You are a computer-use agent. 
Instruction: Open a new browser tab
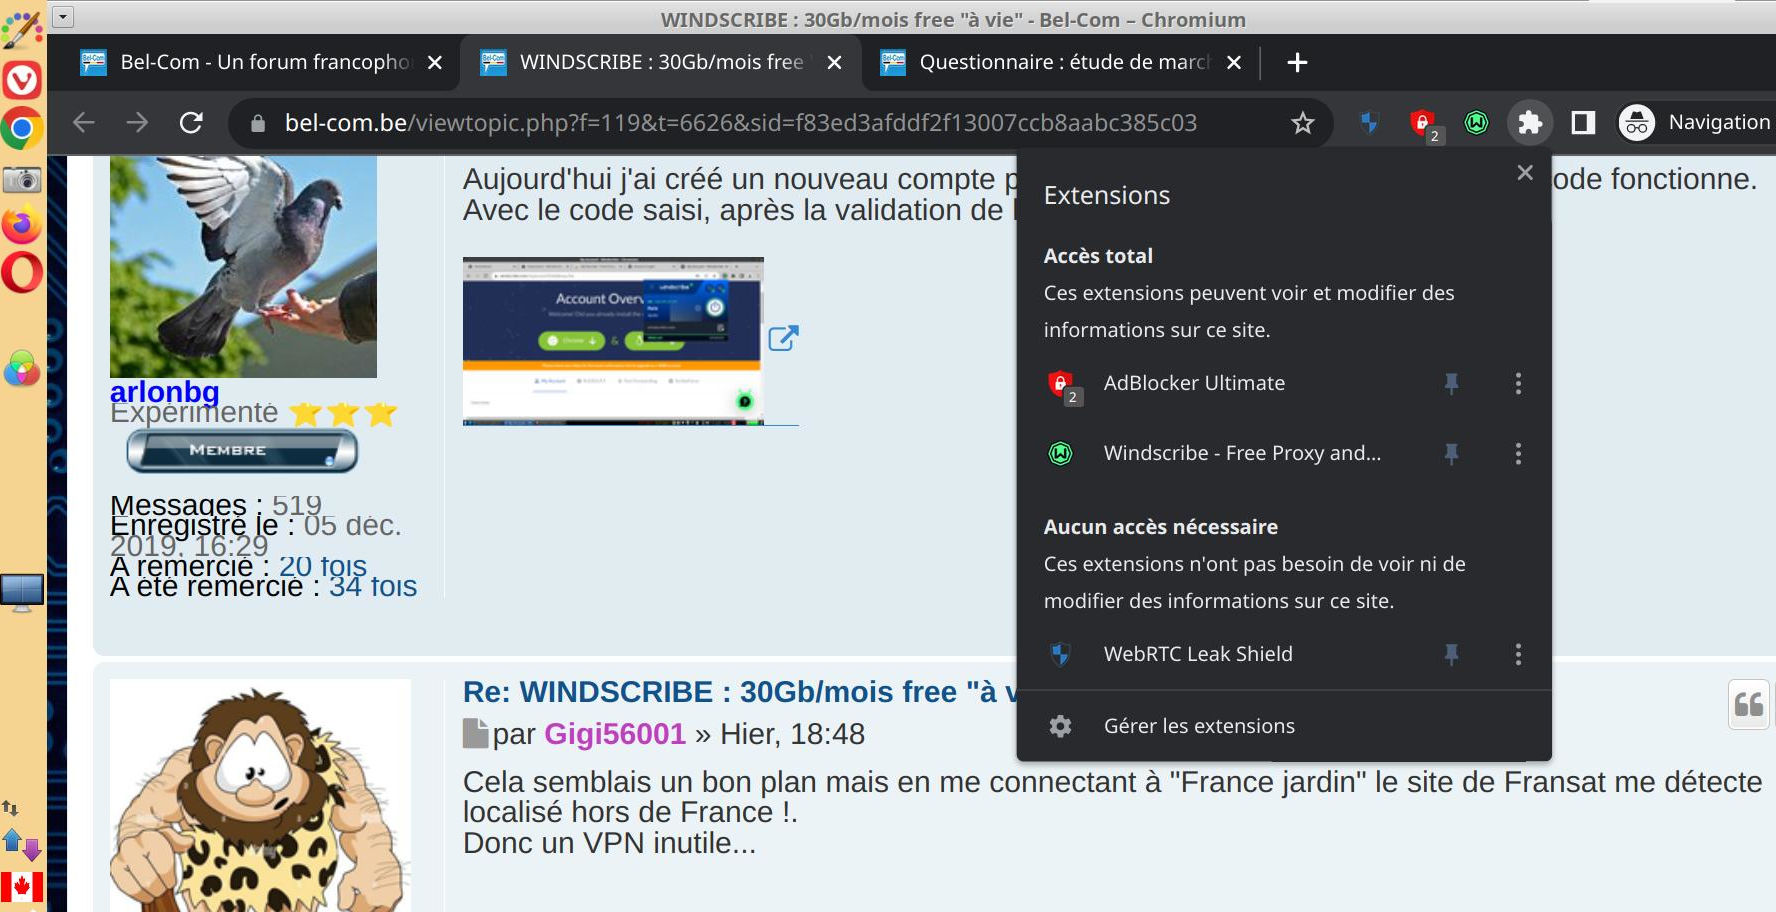[1297, 62]
